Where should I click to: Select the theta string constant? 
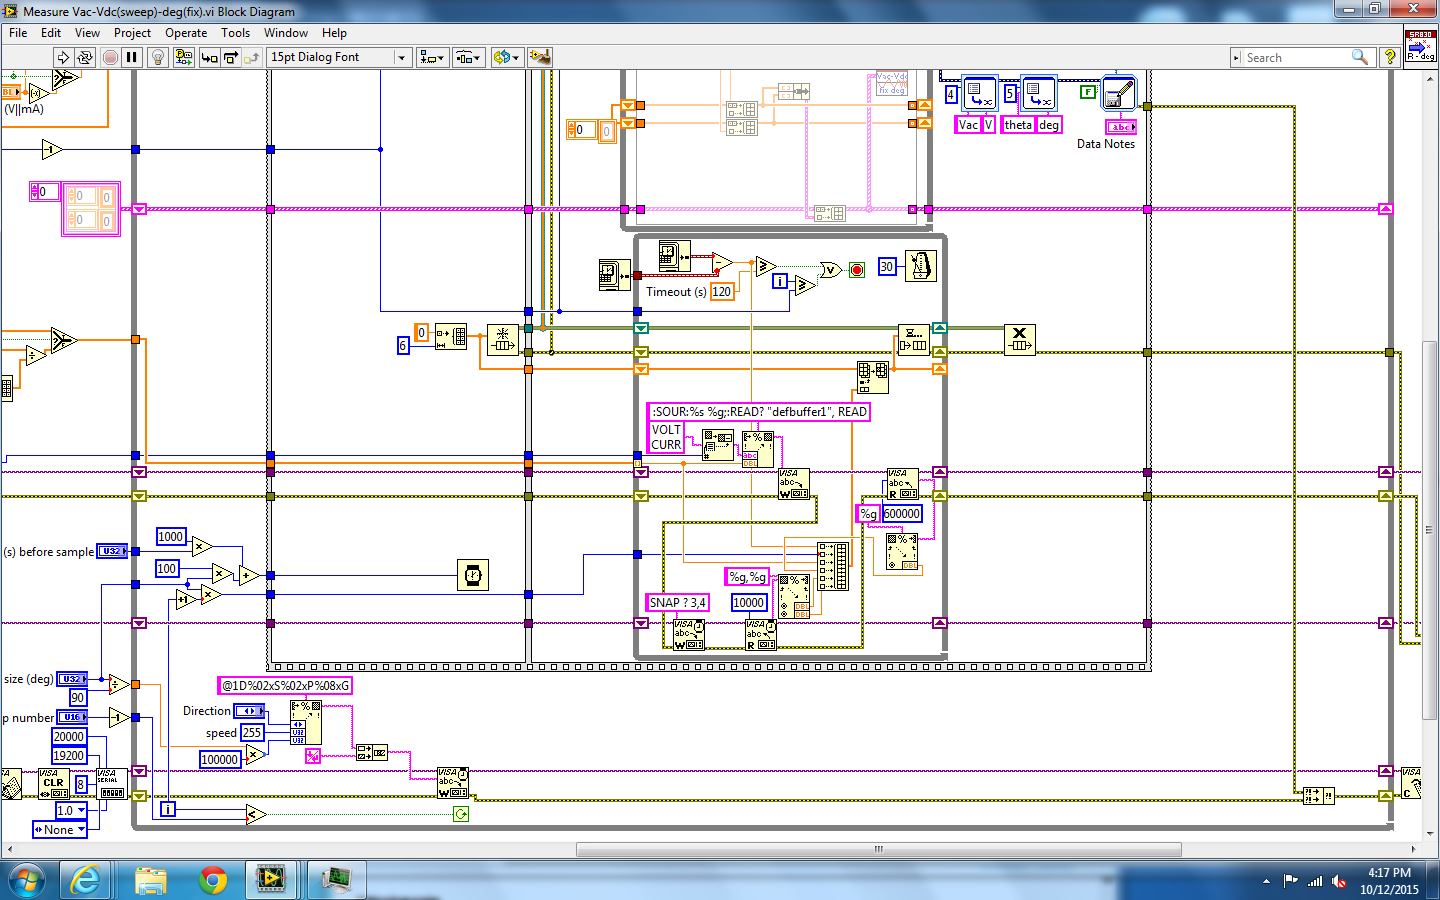tap(1018, 125)
